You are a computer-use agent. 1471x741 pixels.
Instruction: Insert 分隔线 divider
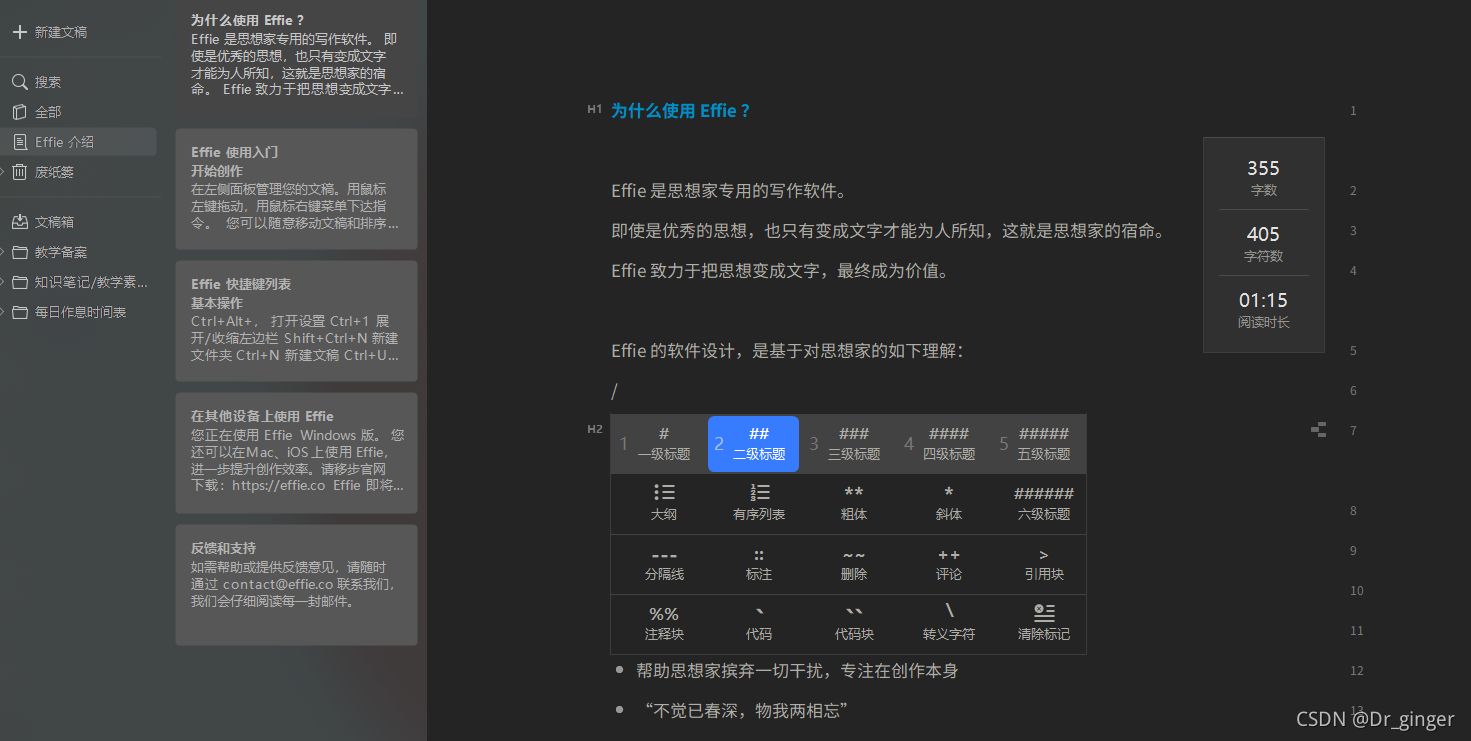[x=664, y=564]
